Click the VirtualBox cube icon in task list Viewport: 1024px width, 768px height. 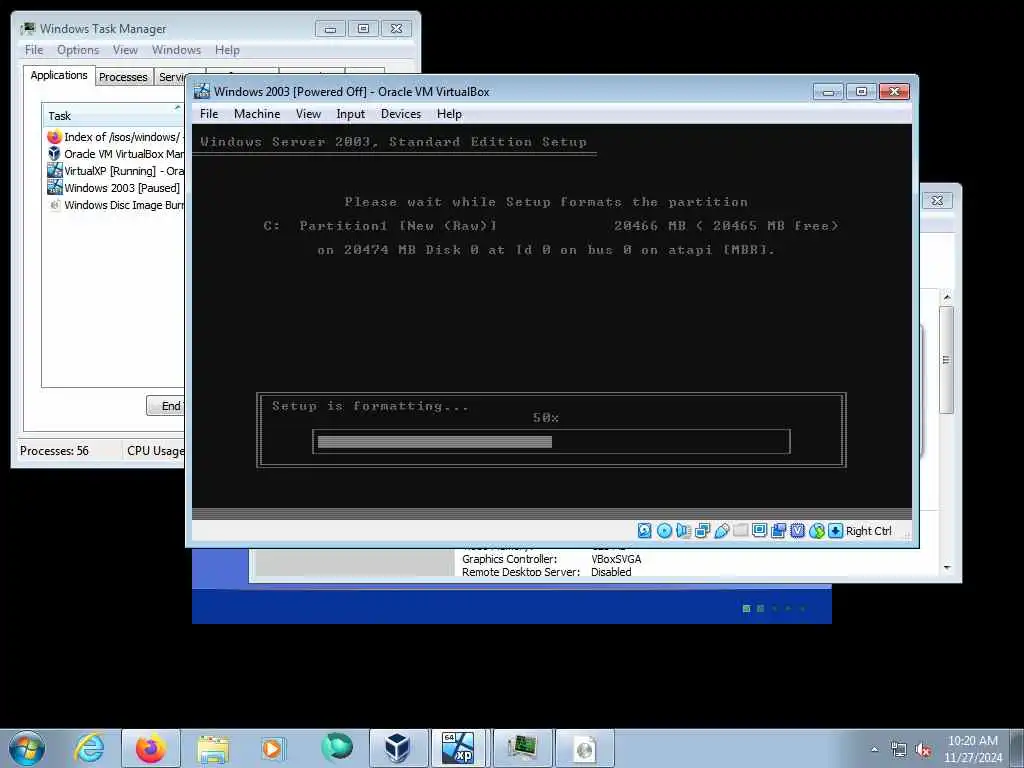point(54,154)
